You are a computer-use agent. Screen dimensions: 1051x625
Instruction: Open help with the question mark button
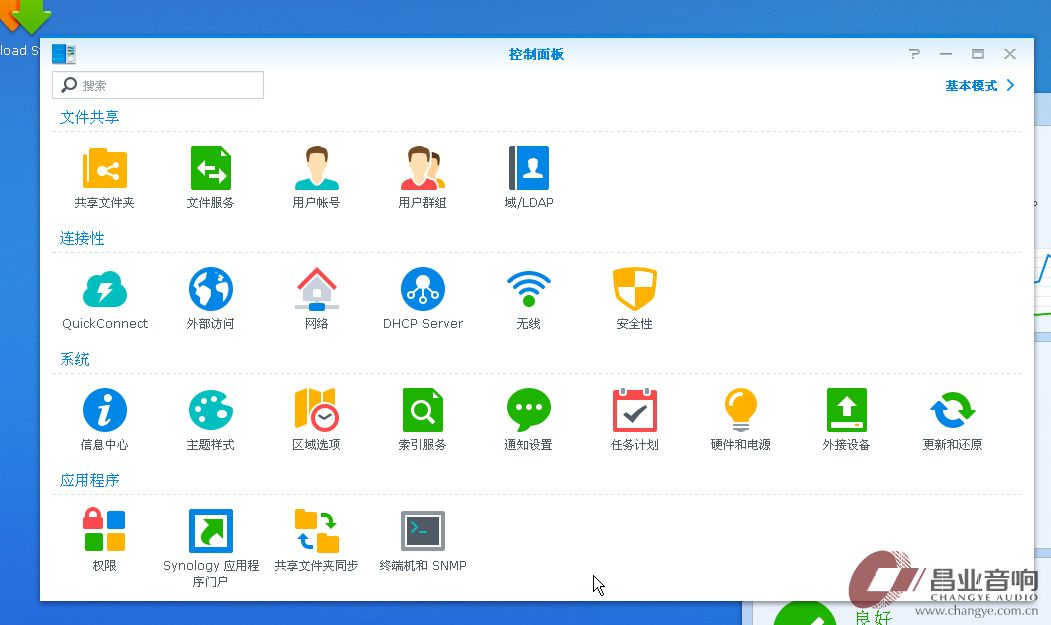pyautogui.click(x=914, y=54)
